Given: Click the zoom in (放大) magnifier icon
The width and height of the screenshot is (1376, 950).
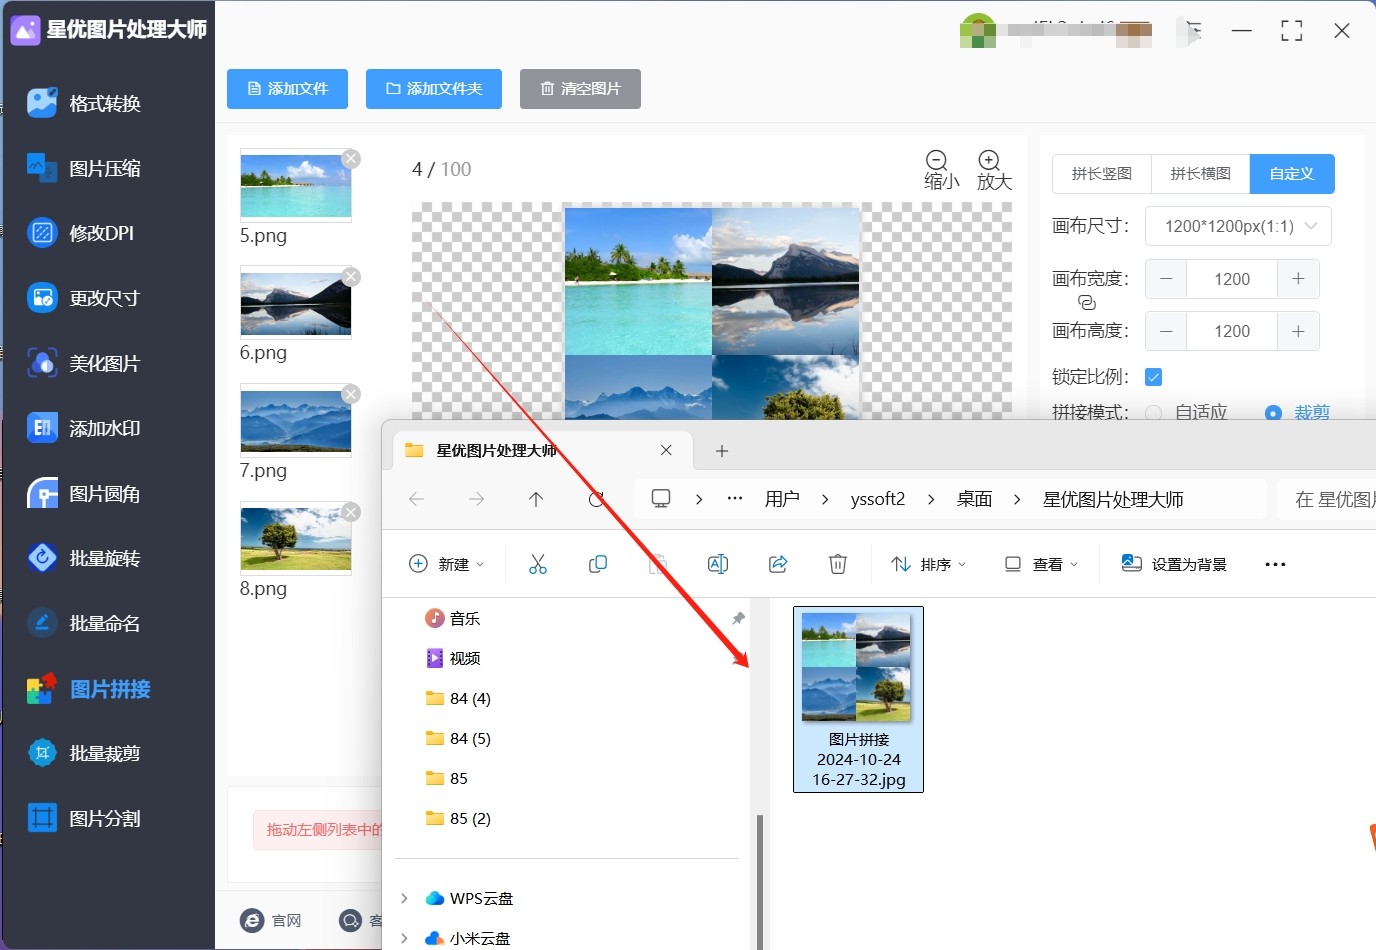Looking at the screenshot, I should tap(989, 161).
